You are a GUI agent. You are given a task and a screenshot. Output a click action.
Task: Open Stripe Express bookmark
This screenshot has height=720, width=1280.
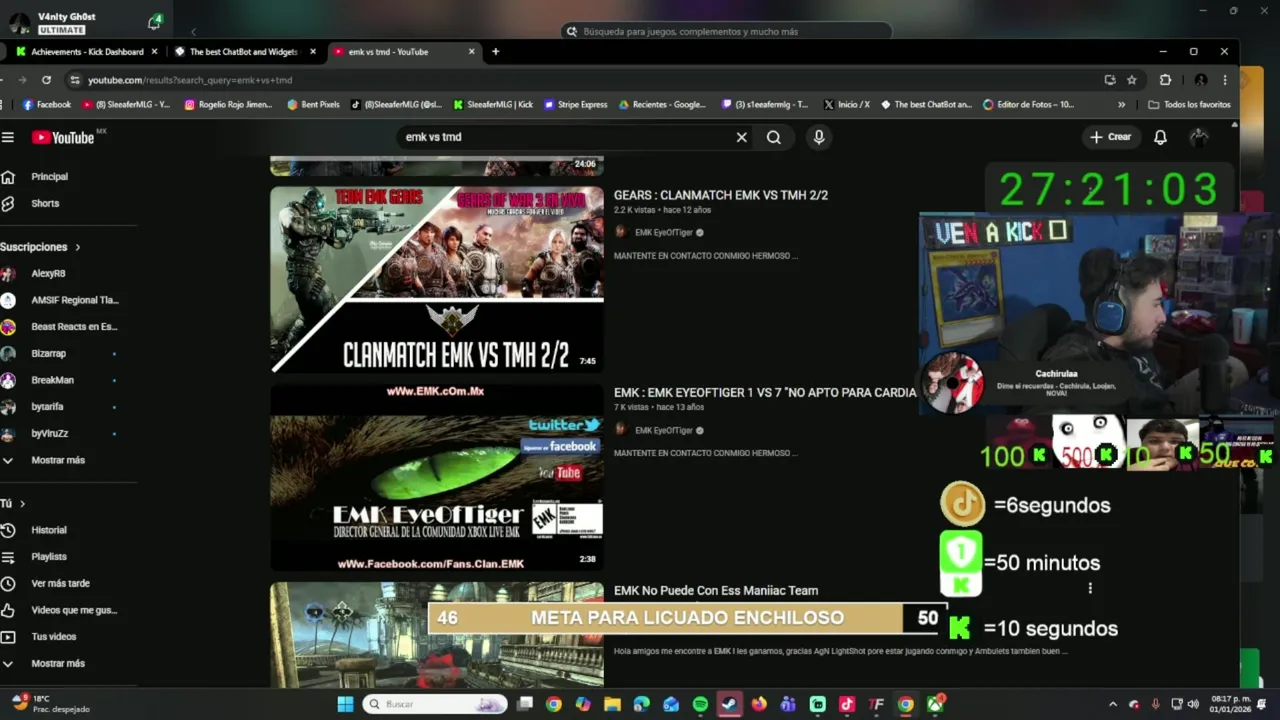pyautogui.click(x=576, y=104)
